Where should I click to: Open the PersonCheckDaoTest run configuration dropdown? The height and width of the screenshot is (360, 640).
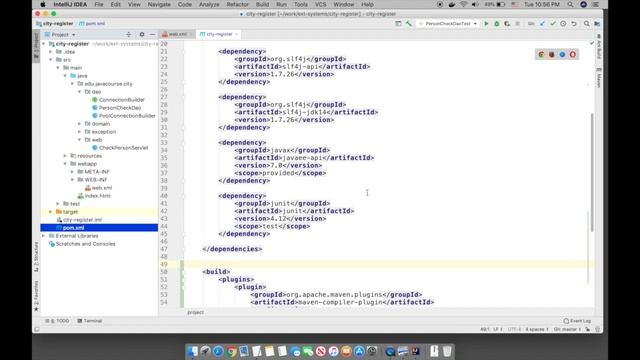448,24
